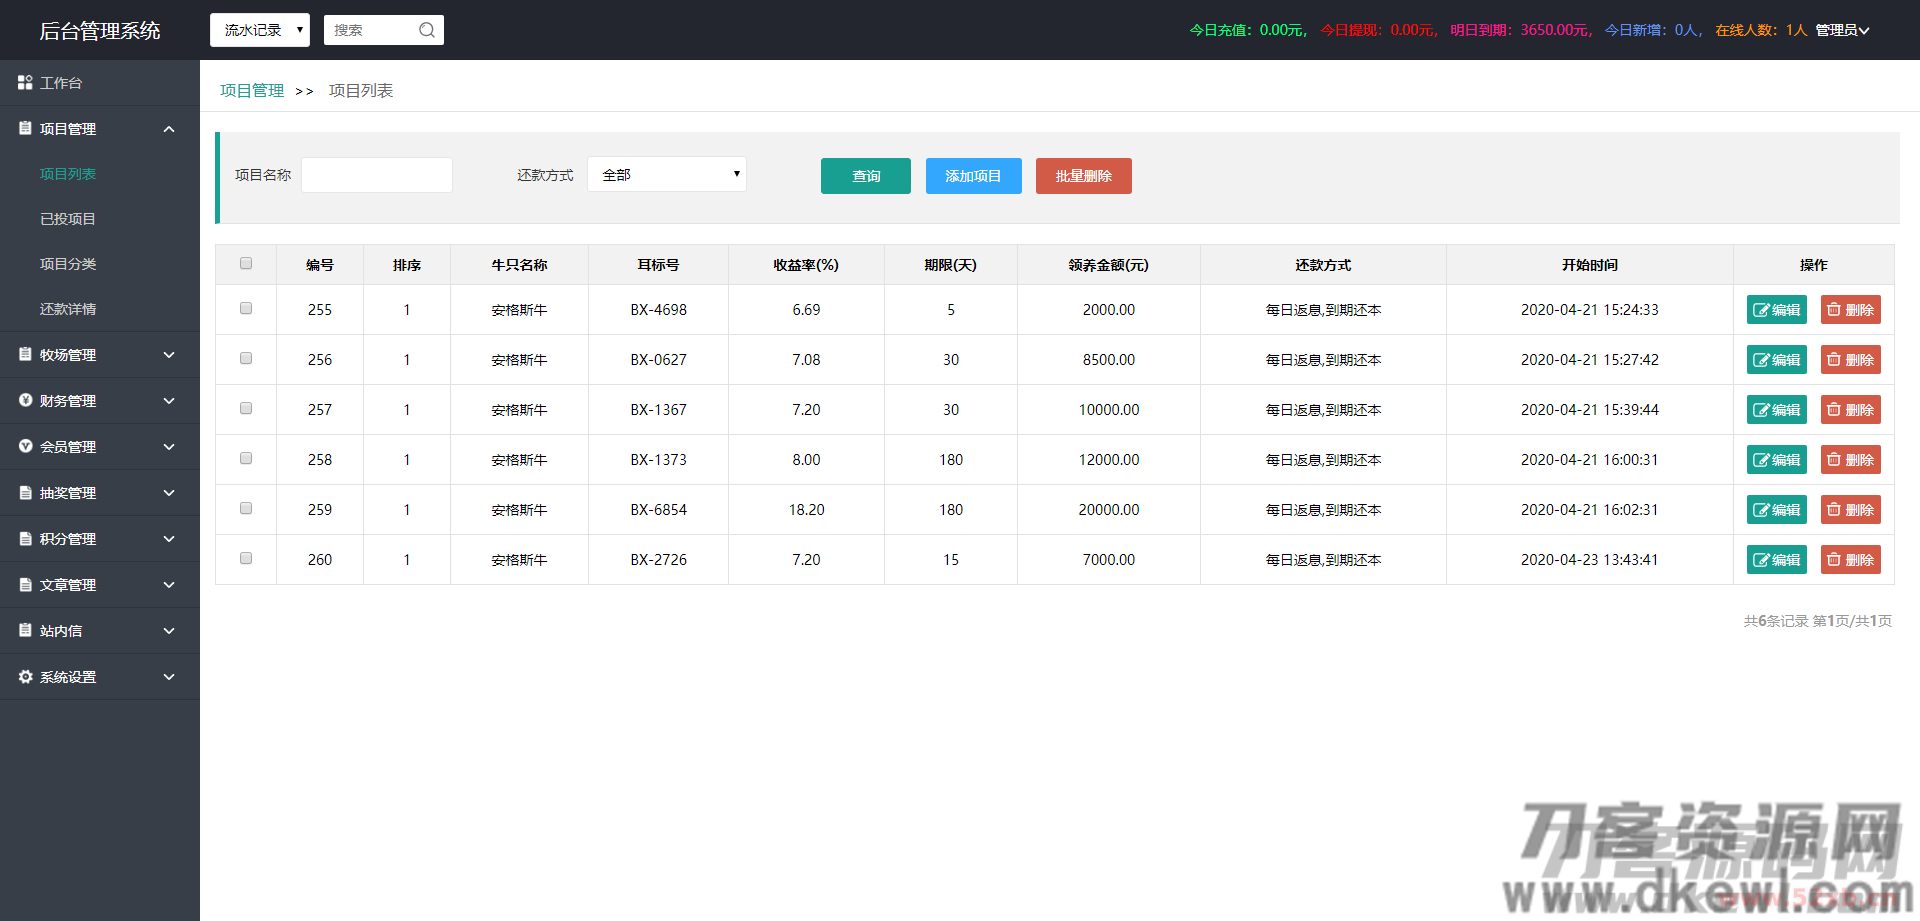Expand the 会员管理 menu chevron
The image size is (1920, 921).
pos(168,446)
